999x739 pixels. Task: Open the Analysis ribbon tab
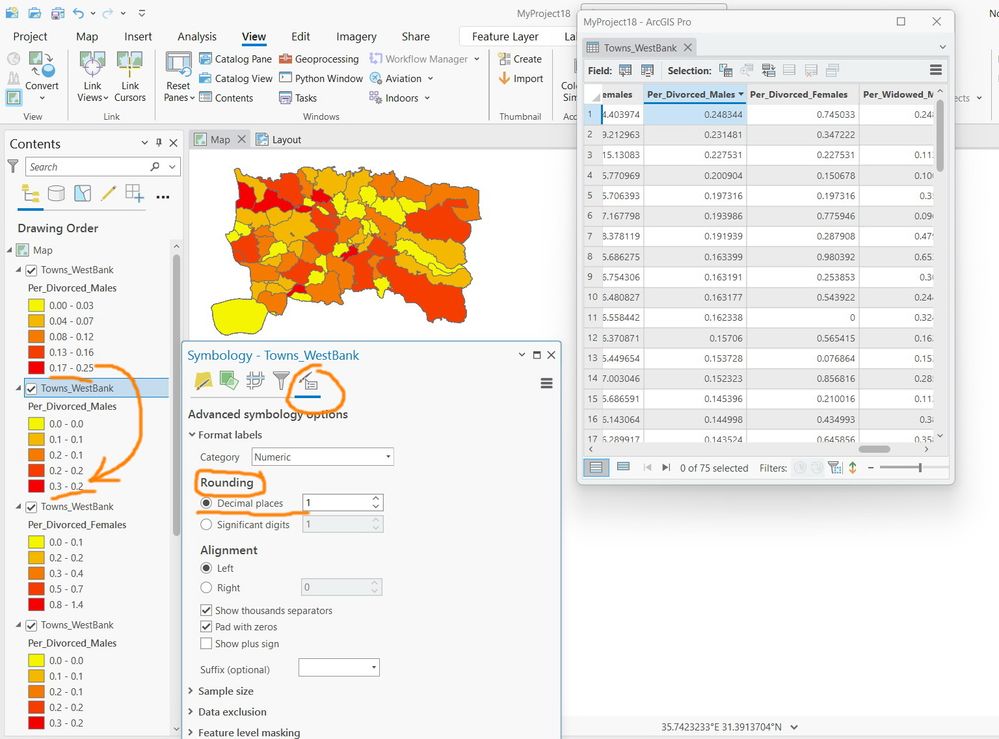pos(197,36)
